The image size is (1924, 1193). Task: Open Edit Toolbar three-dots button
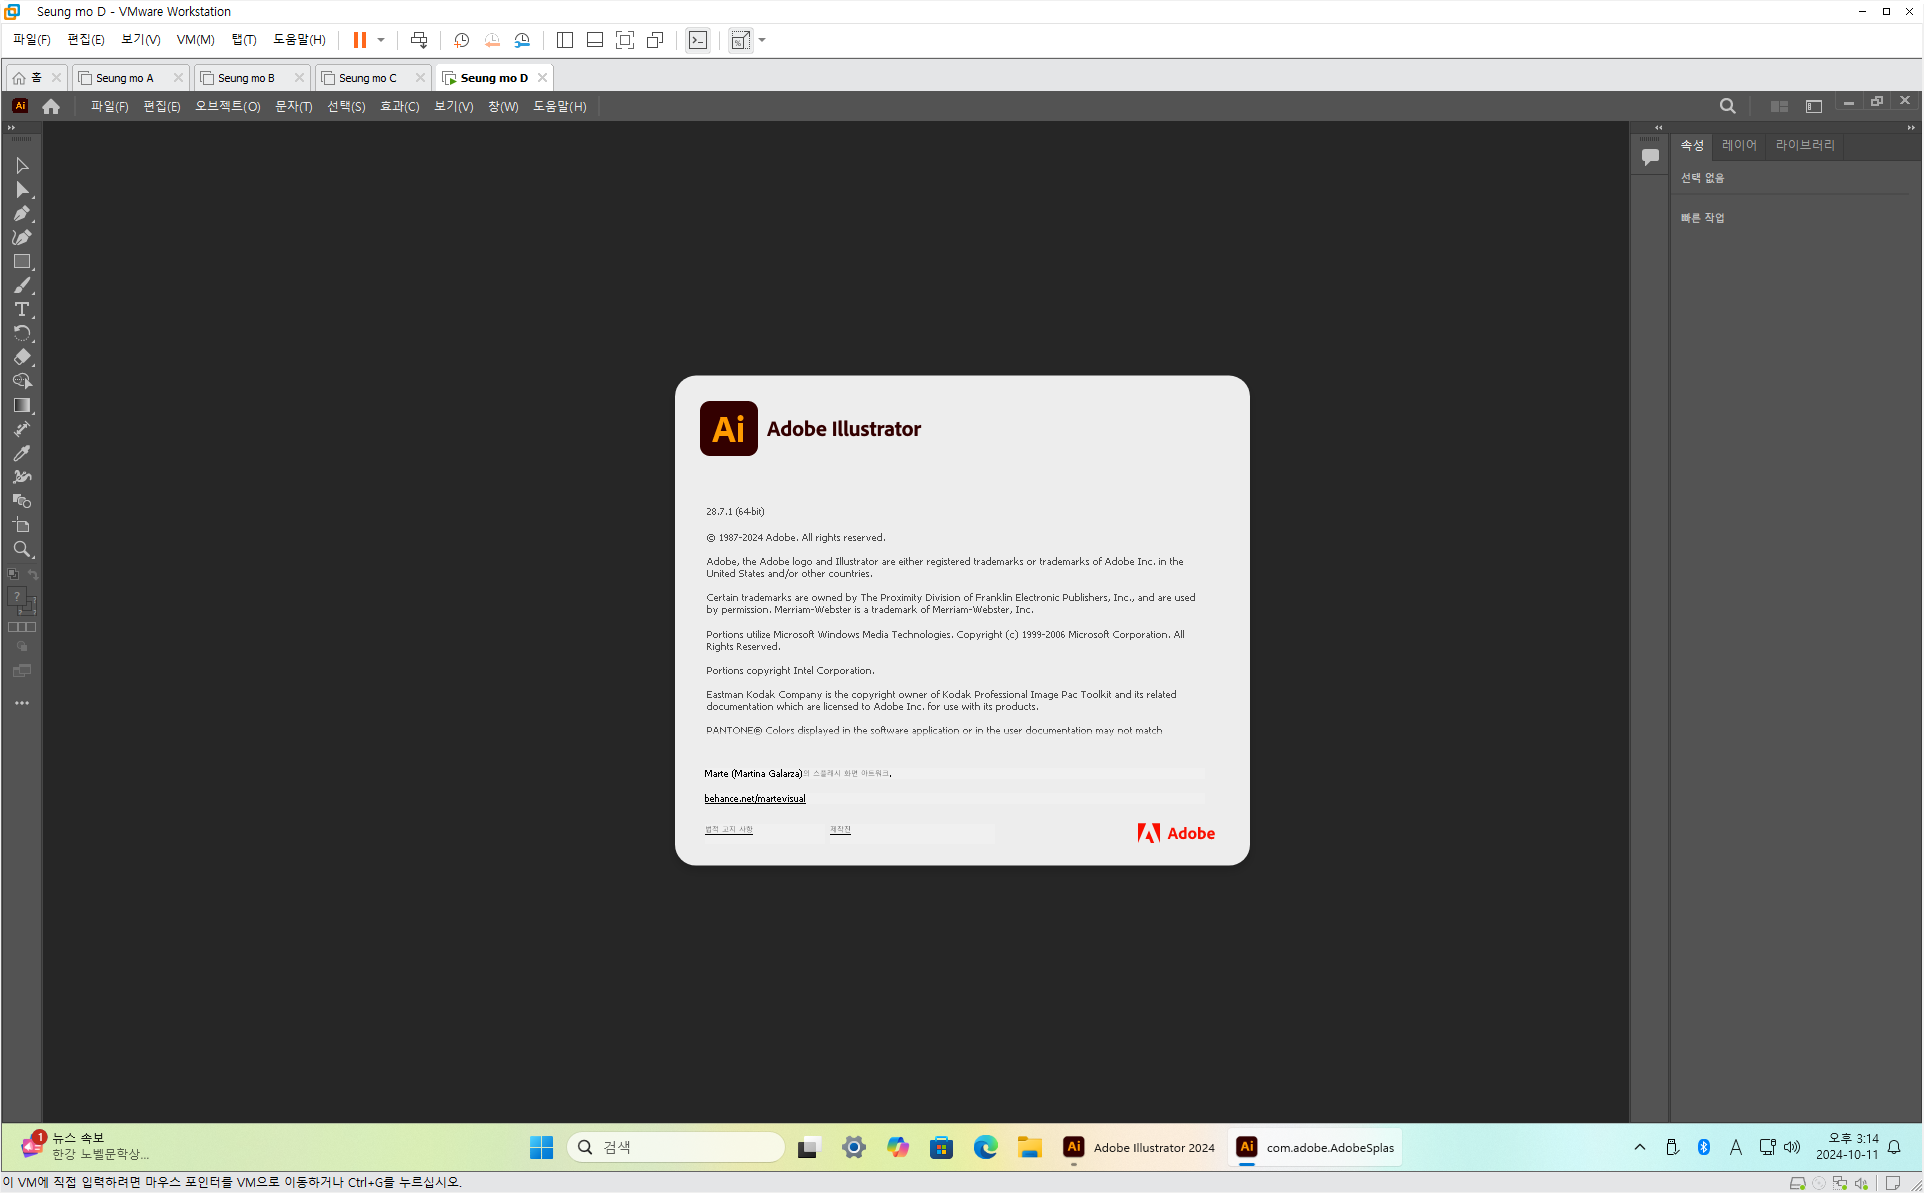[x=22, y=703]
